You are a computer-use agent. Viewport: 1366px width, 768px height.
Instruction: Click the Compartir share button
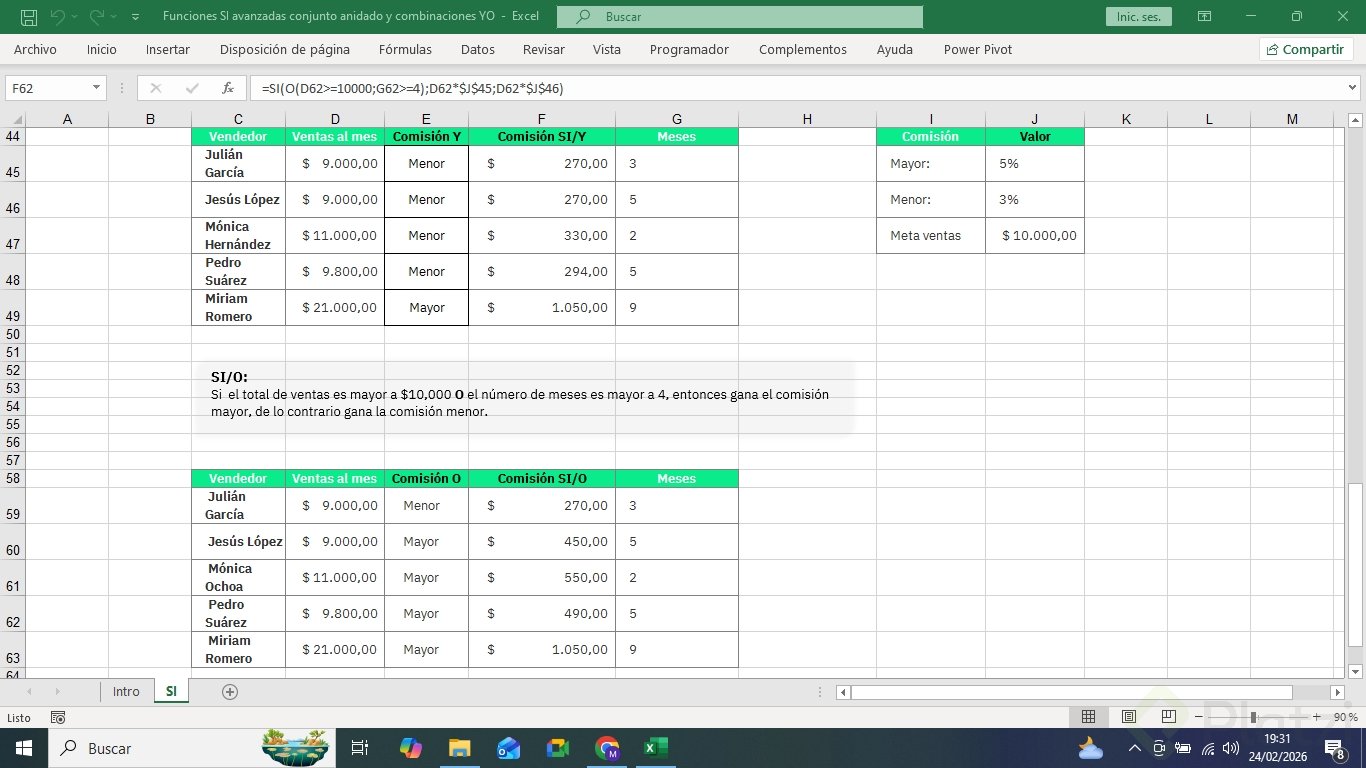tap(1306, 49)
